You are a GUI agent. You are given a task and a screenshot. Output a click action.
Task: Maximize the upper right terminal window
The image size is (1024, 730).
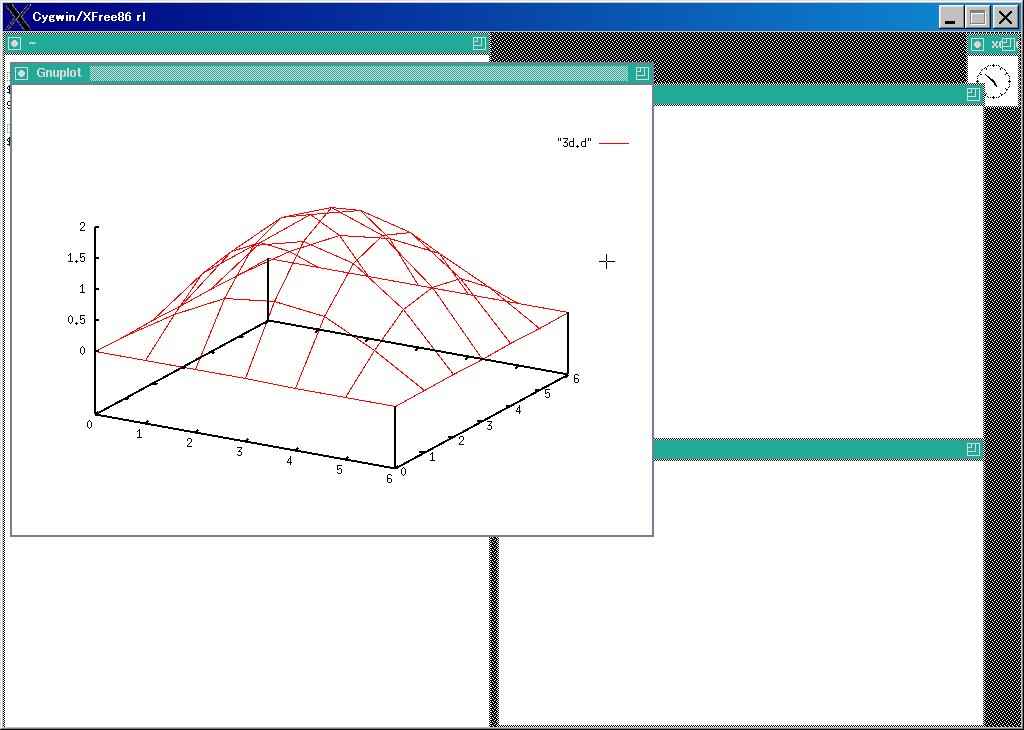pos(973,95)
